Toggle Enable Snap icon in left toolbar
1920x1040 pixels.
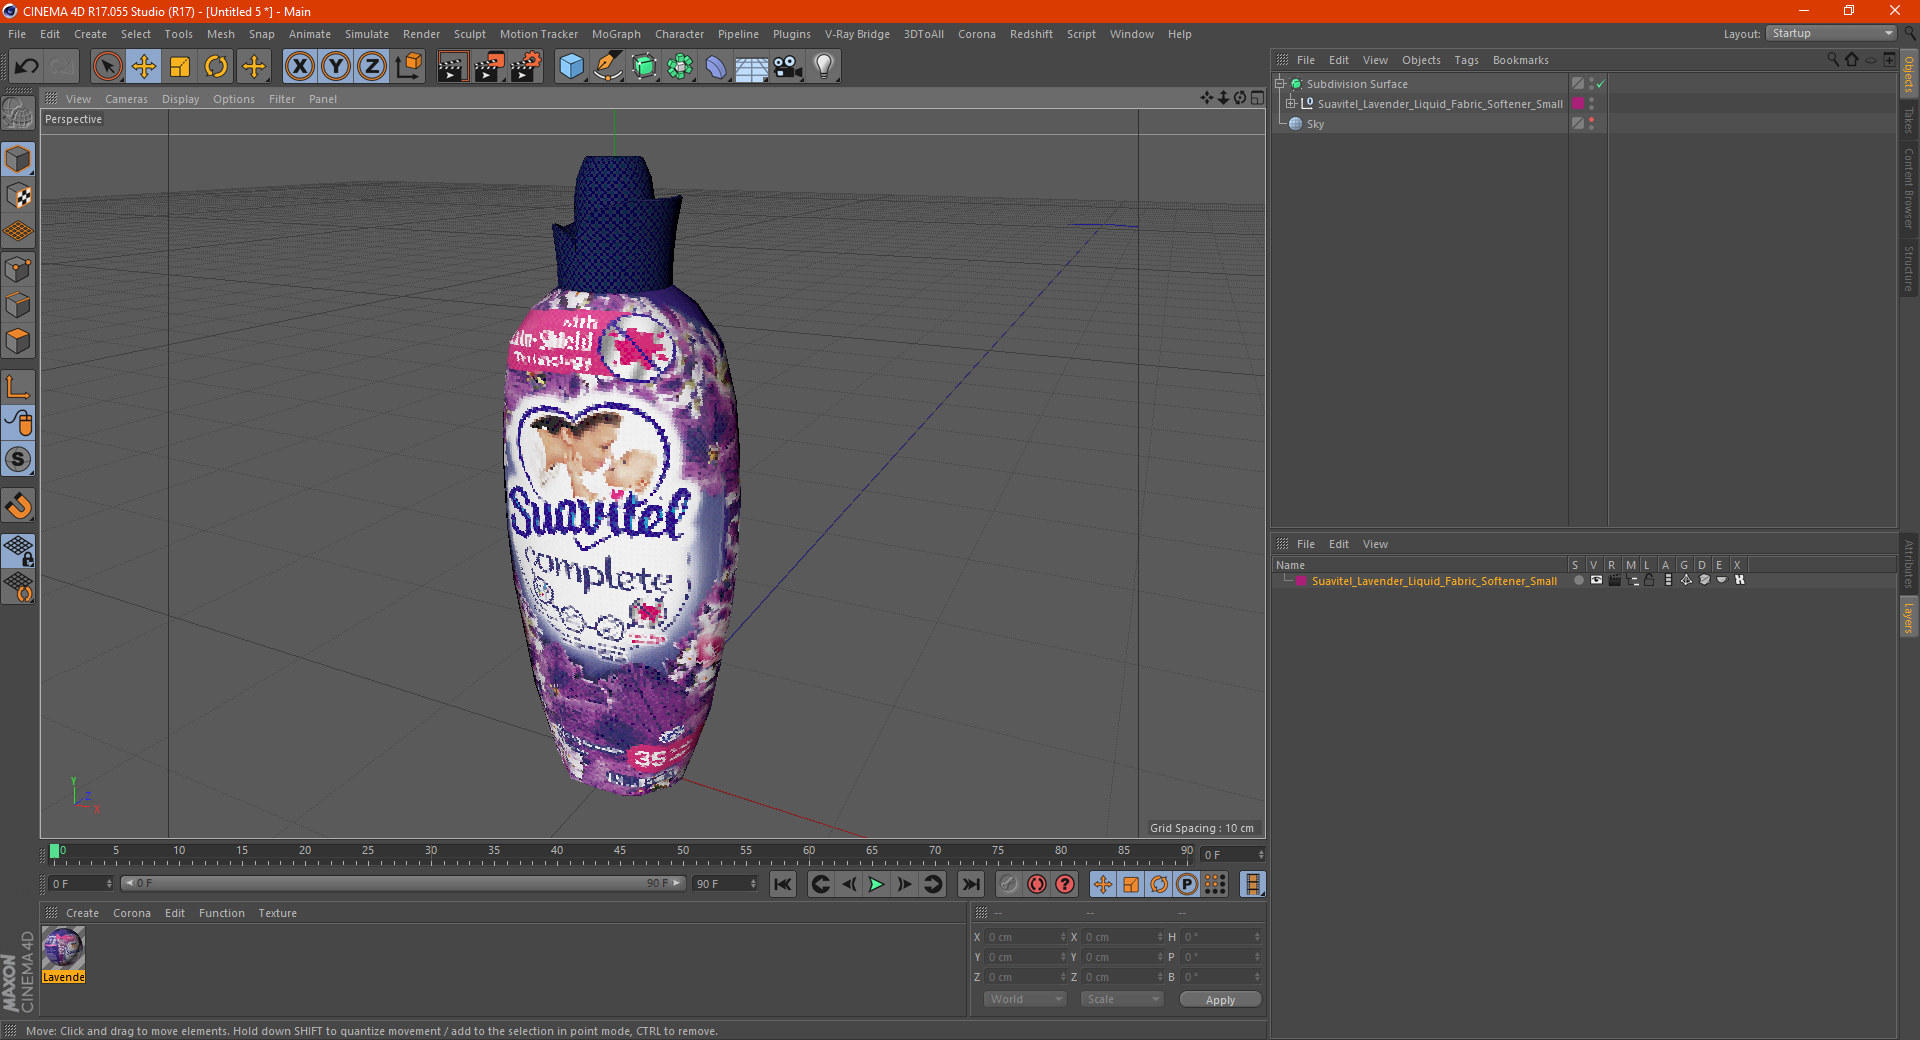pos(18,506)
